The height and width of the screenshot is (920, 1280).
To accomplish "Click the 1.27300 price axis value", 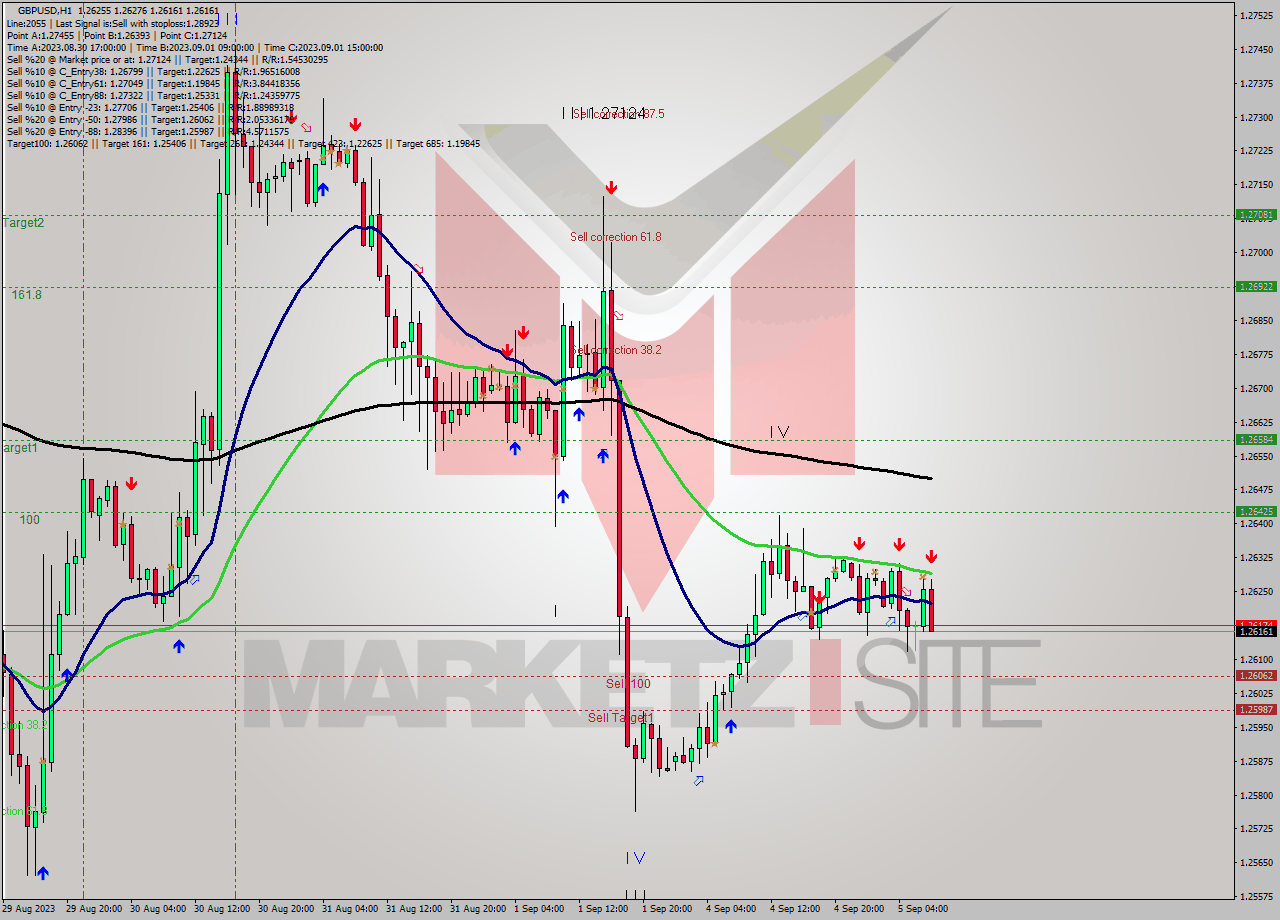I will pos(1256,118).
